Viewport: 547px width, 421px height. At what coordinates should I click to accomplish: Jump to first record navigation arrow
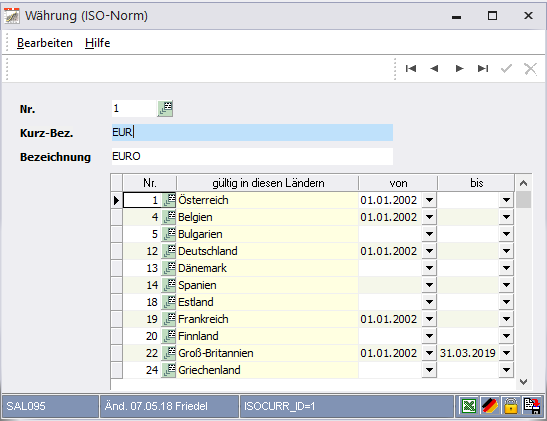(x=411, y=68)
